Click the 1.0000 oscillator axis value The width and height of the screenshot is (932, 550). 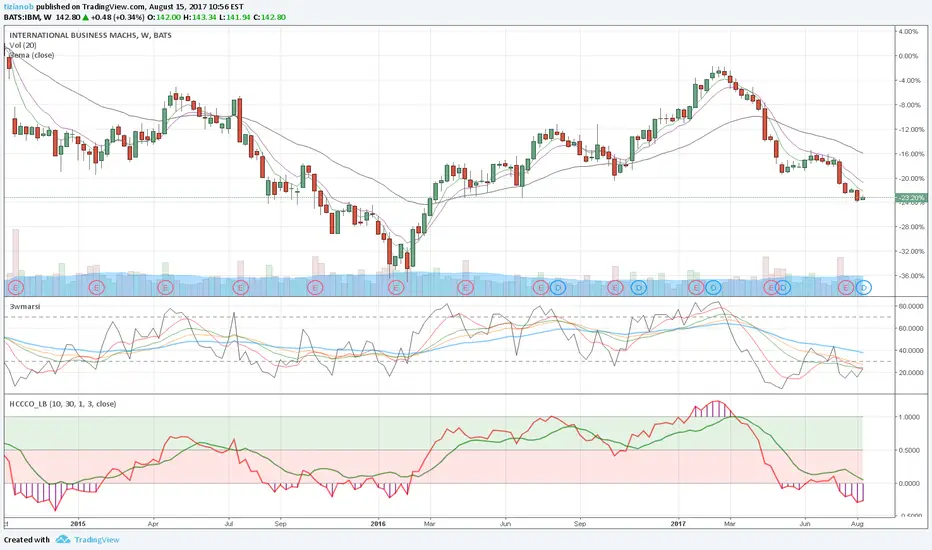tap(909, 417)
